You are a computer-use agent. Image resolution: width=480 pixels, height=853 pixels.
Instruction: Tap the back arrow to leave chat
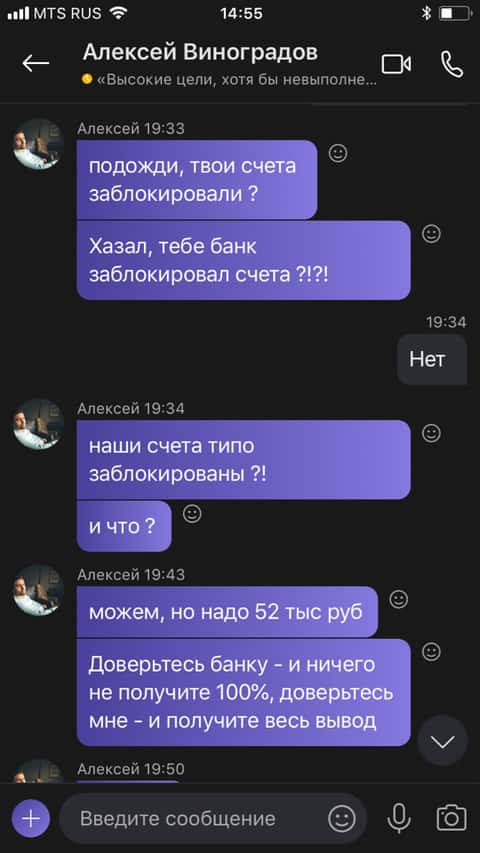35,64
